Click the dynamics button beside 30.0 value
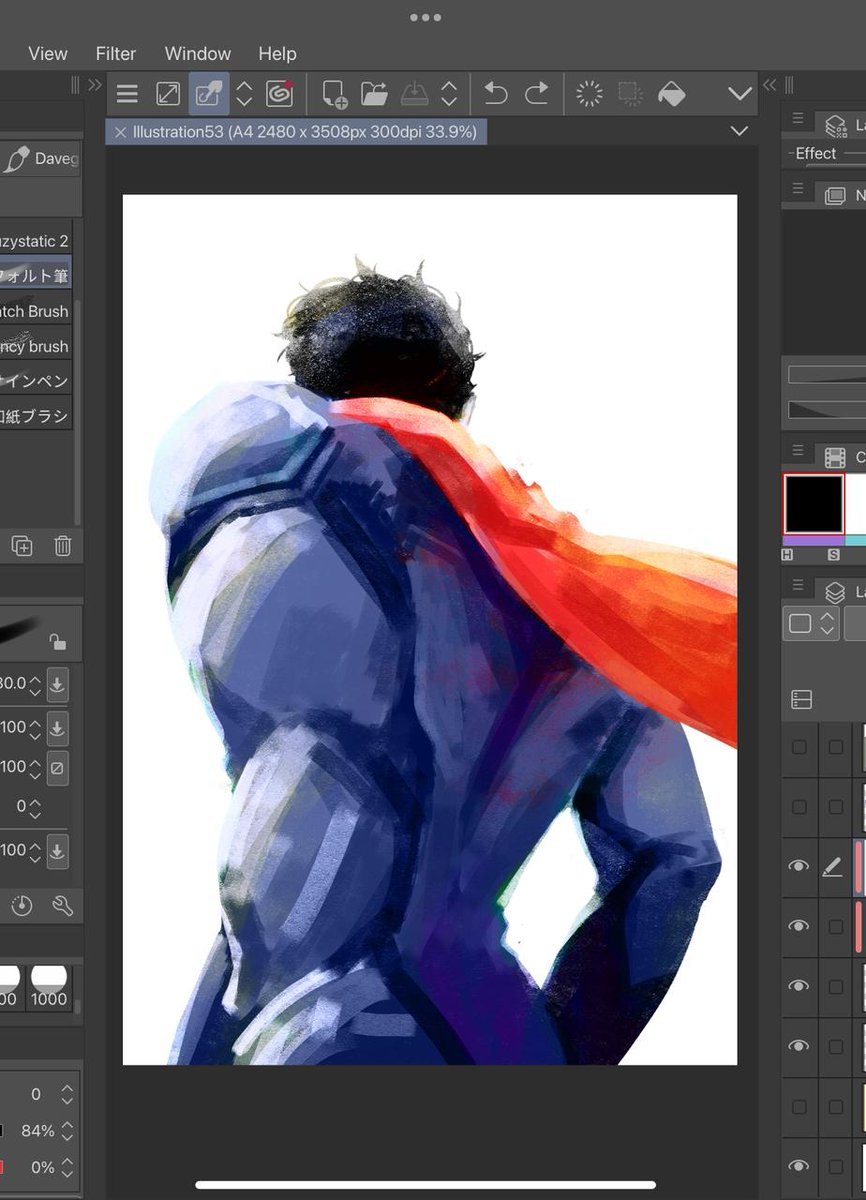This screenshot has width=866, height=1200. point(58,685)
